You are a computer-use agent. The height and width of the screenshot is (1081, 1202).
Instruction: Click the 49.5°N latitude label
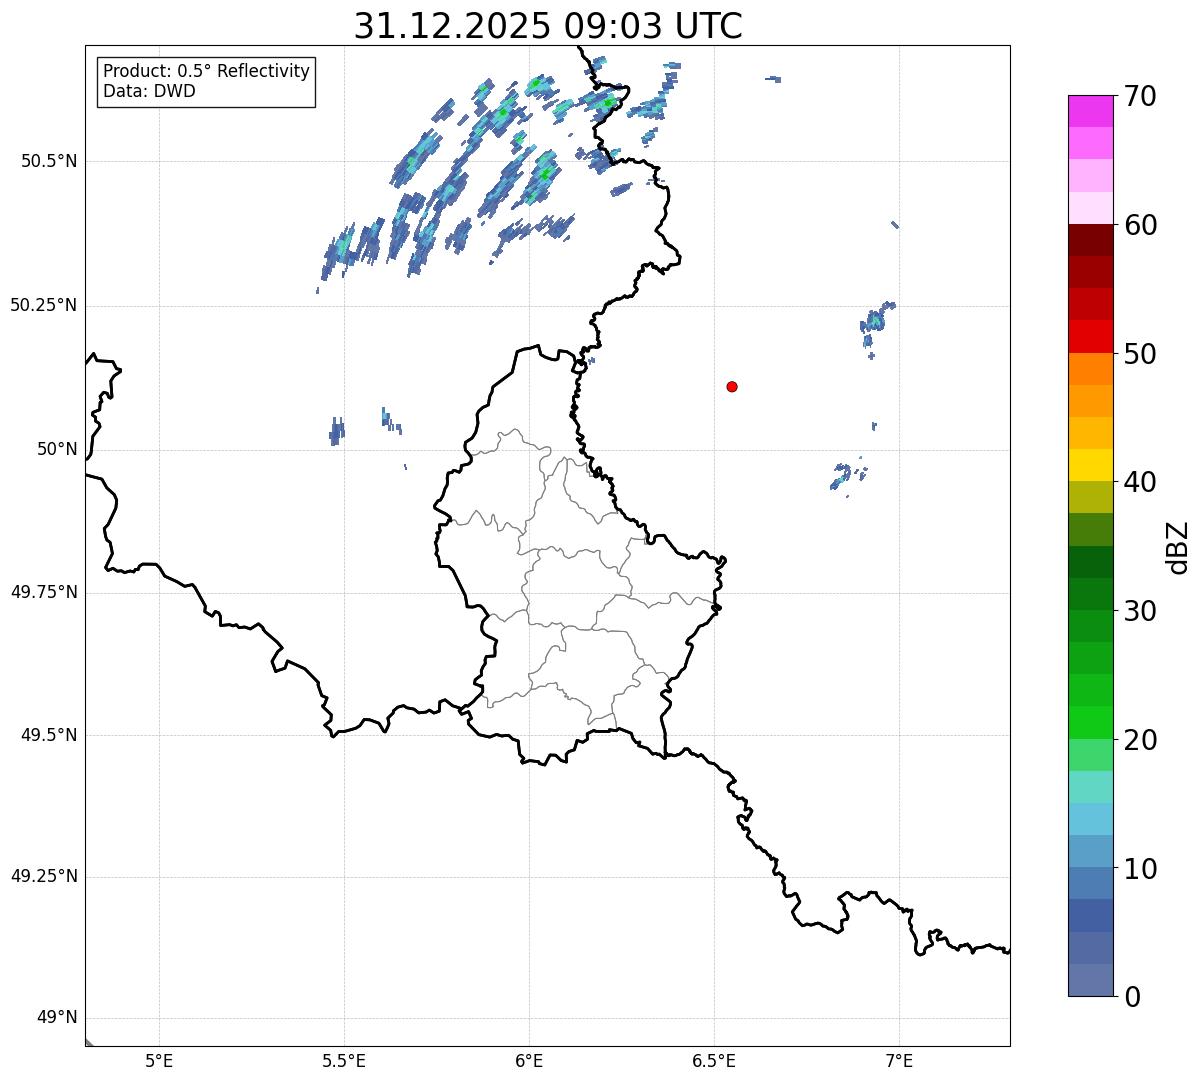[49, 735]
